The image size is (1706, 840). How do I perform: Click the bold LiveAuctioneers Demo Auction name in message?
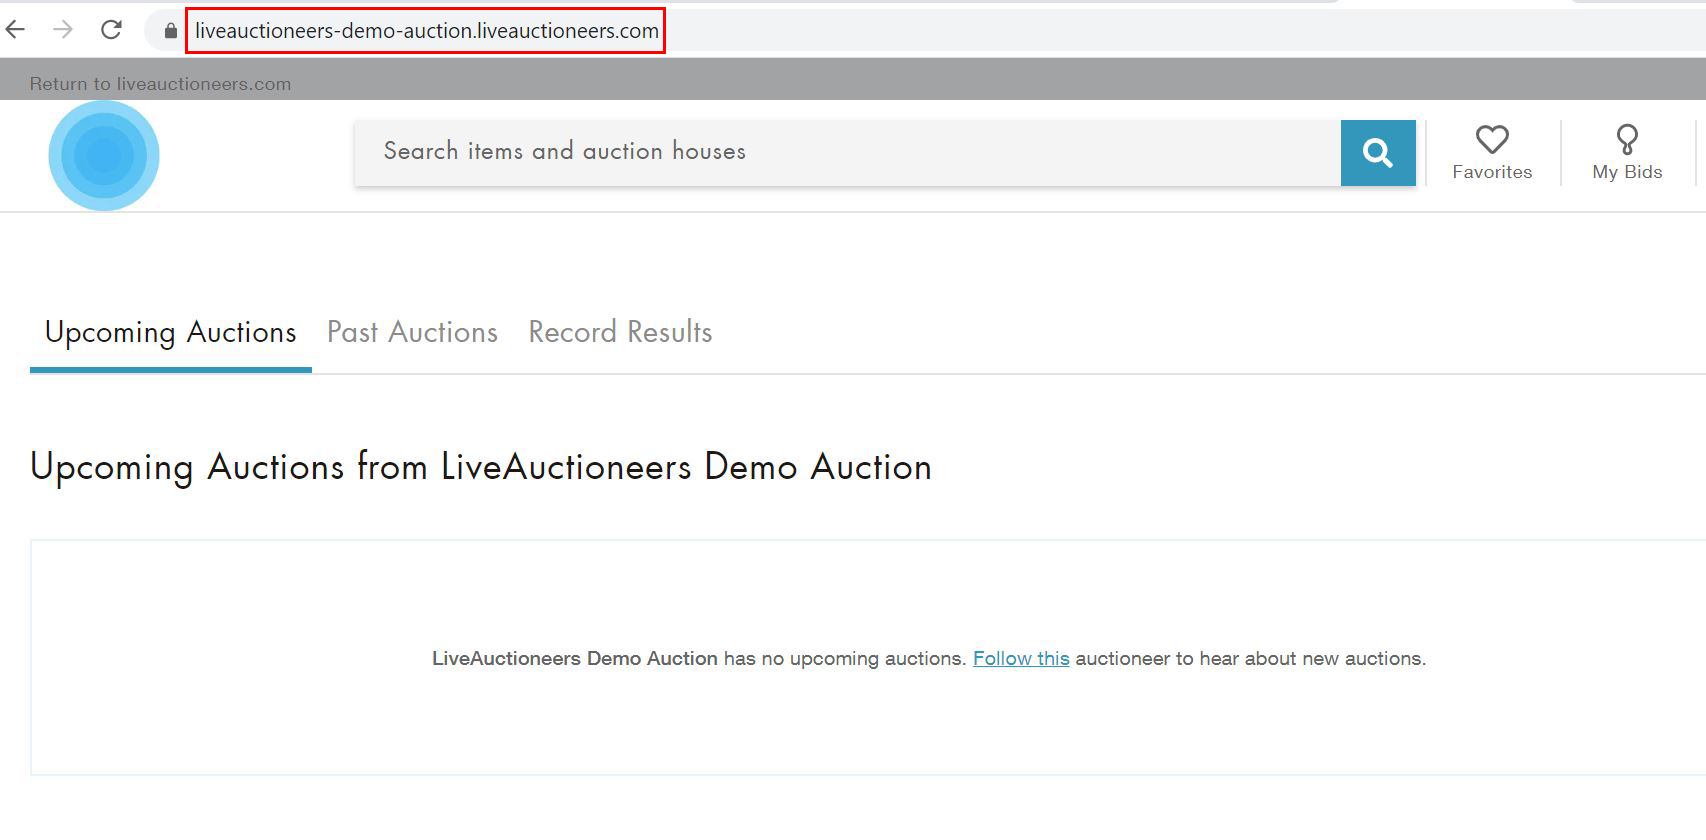point(575,658)
